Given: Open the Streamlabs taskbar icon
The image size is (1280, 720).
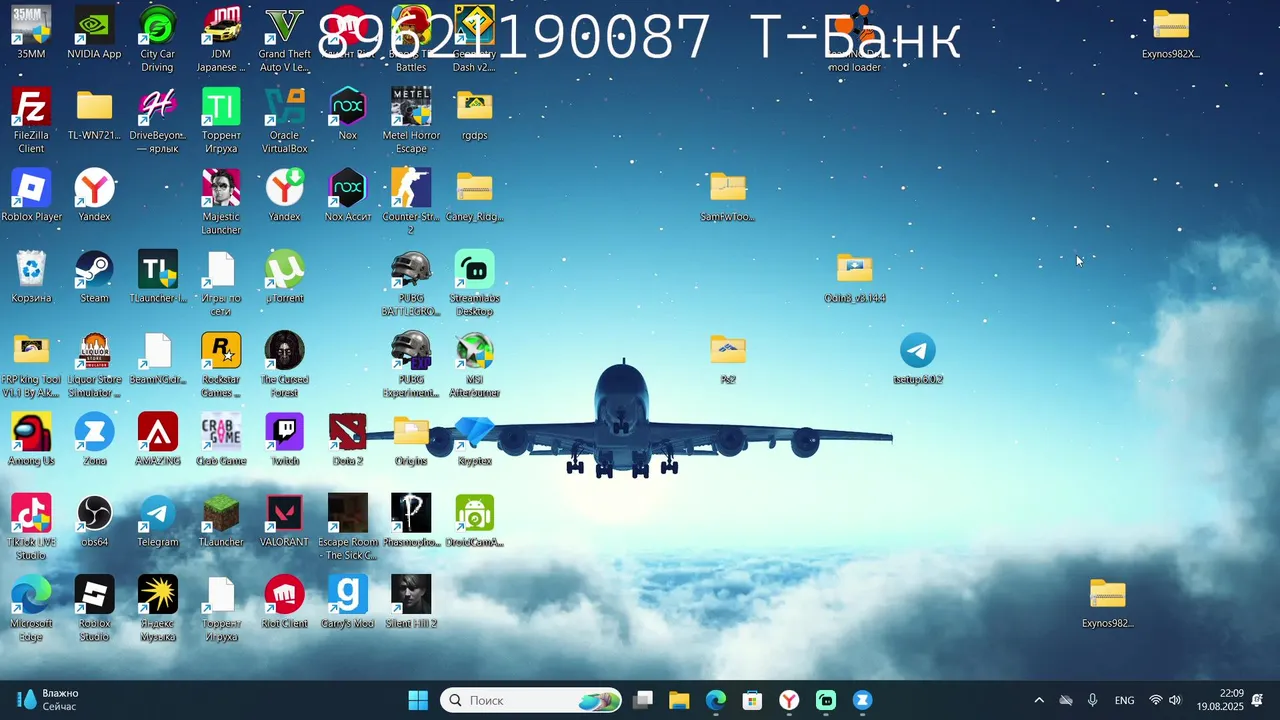Looking at the screenshot, I should pos(826,700).
